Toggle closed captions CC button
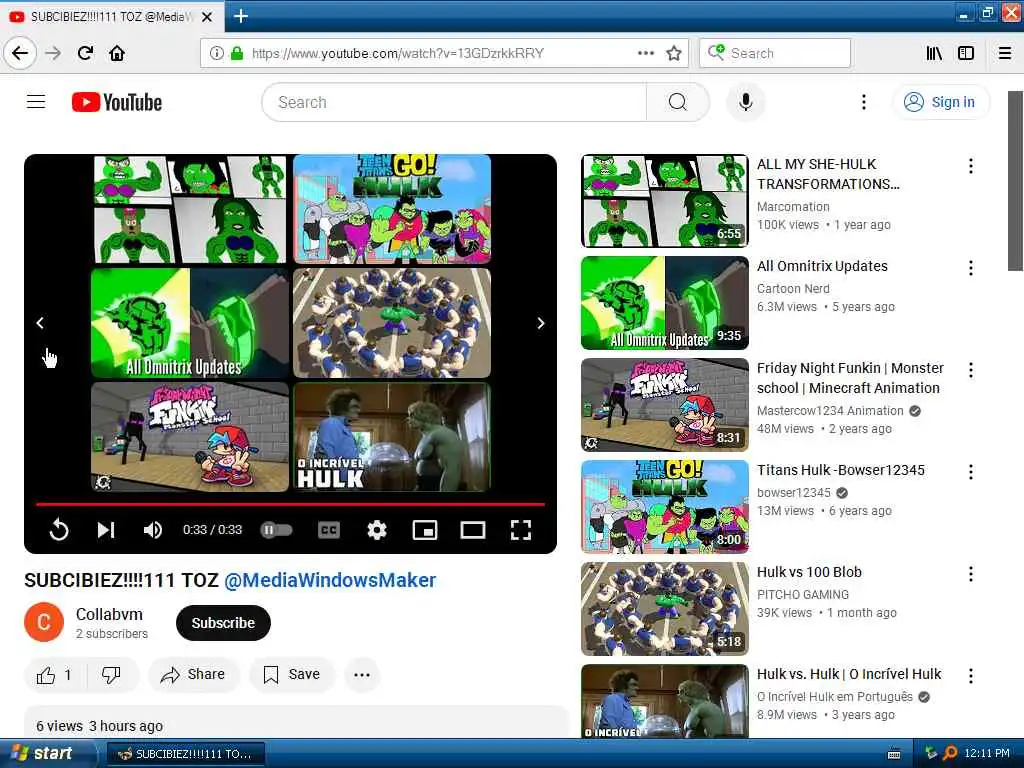Image resolution: width=1024 pixels, height=768 pixels. click(x=328, y=530)
